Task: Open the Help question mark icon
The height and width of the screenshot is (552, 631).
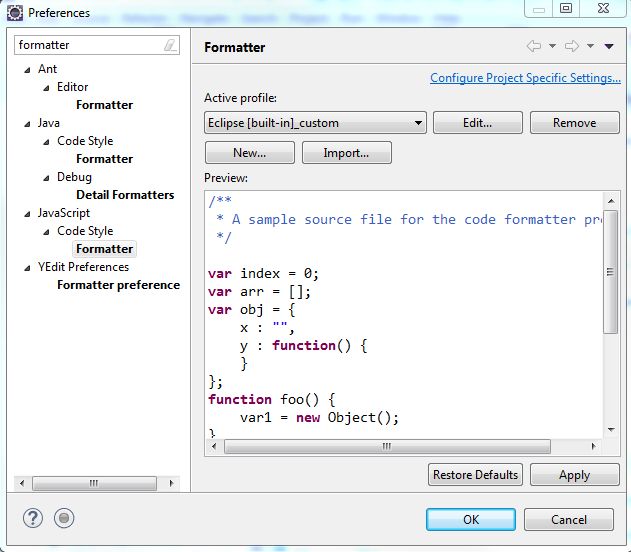Action: click(33, 518)
